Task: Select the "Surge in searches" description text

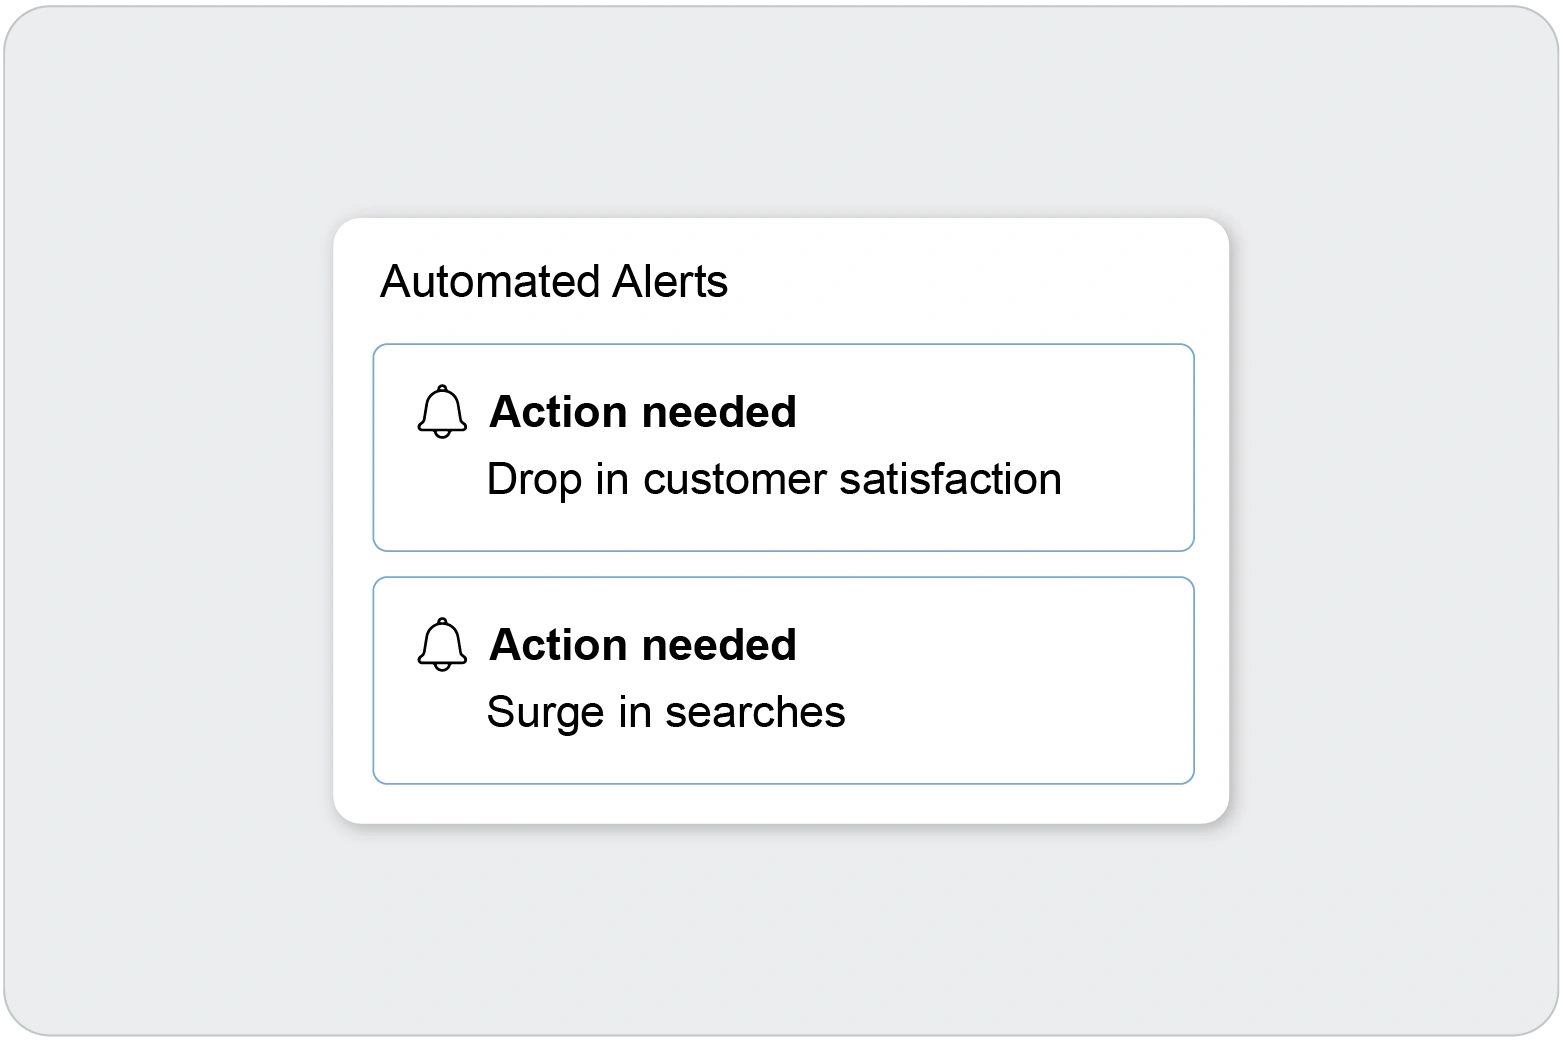Action: coord(665,712)
